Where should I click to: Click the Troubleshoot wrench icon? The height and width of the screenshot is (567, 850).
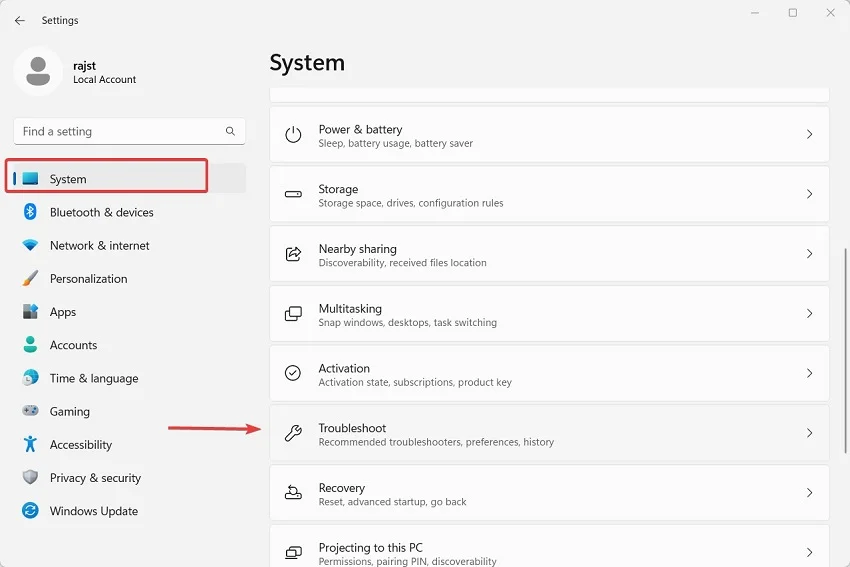coord(293,434)
